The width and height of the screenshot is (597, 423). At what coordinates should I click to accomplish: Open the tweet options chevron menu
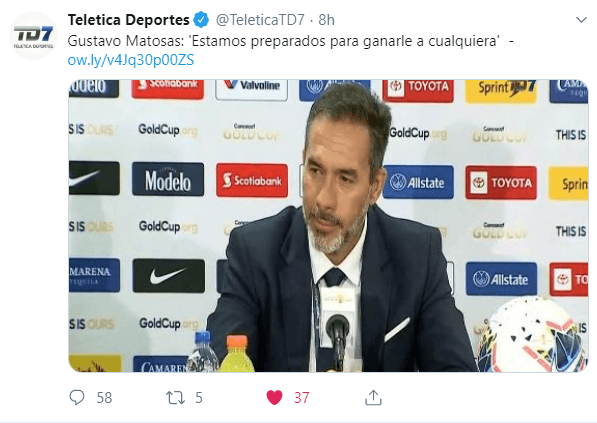581,20
